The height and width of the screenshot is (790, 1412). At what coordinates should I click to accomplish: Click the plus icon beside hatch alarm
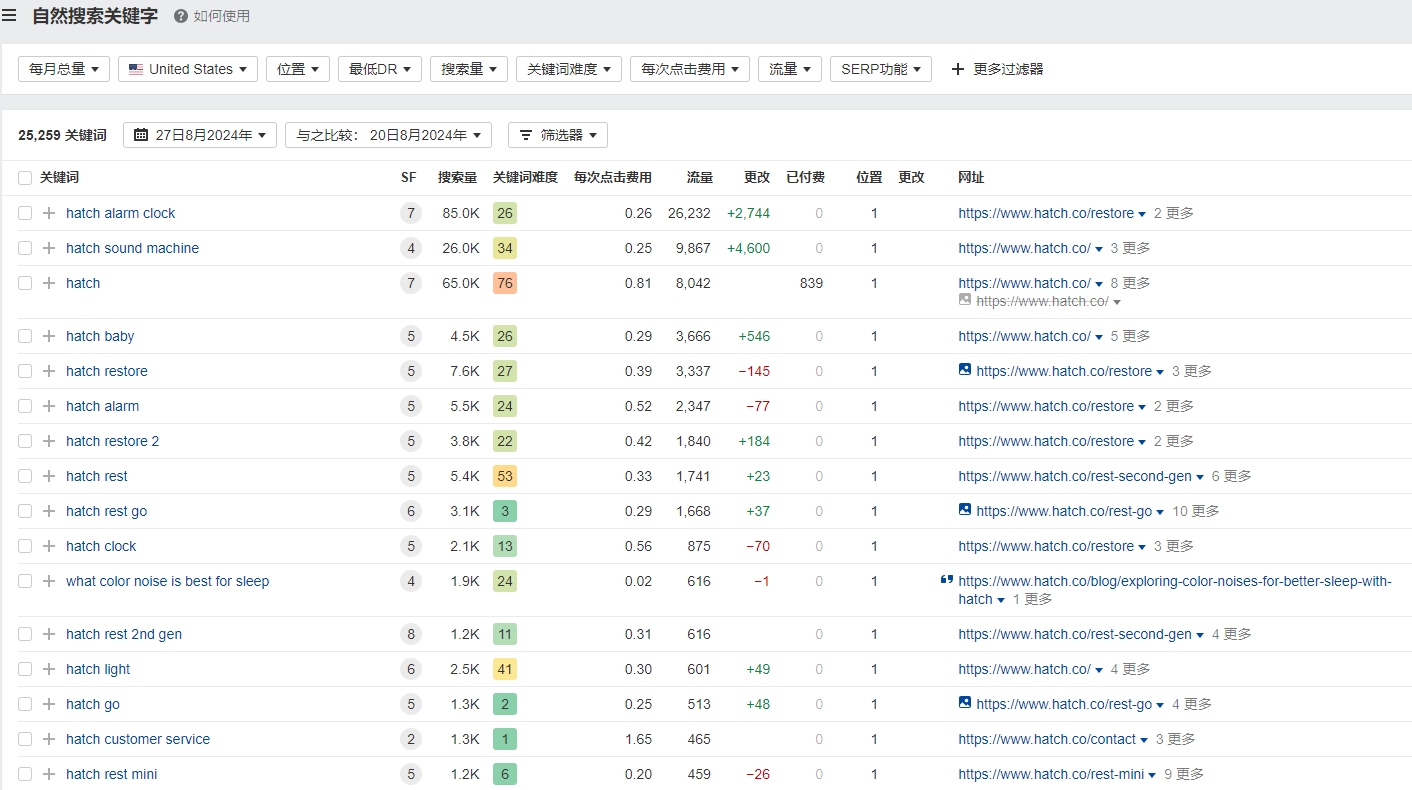49,406
